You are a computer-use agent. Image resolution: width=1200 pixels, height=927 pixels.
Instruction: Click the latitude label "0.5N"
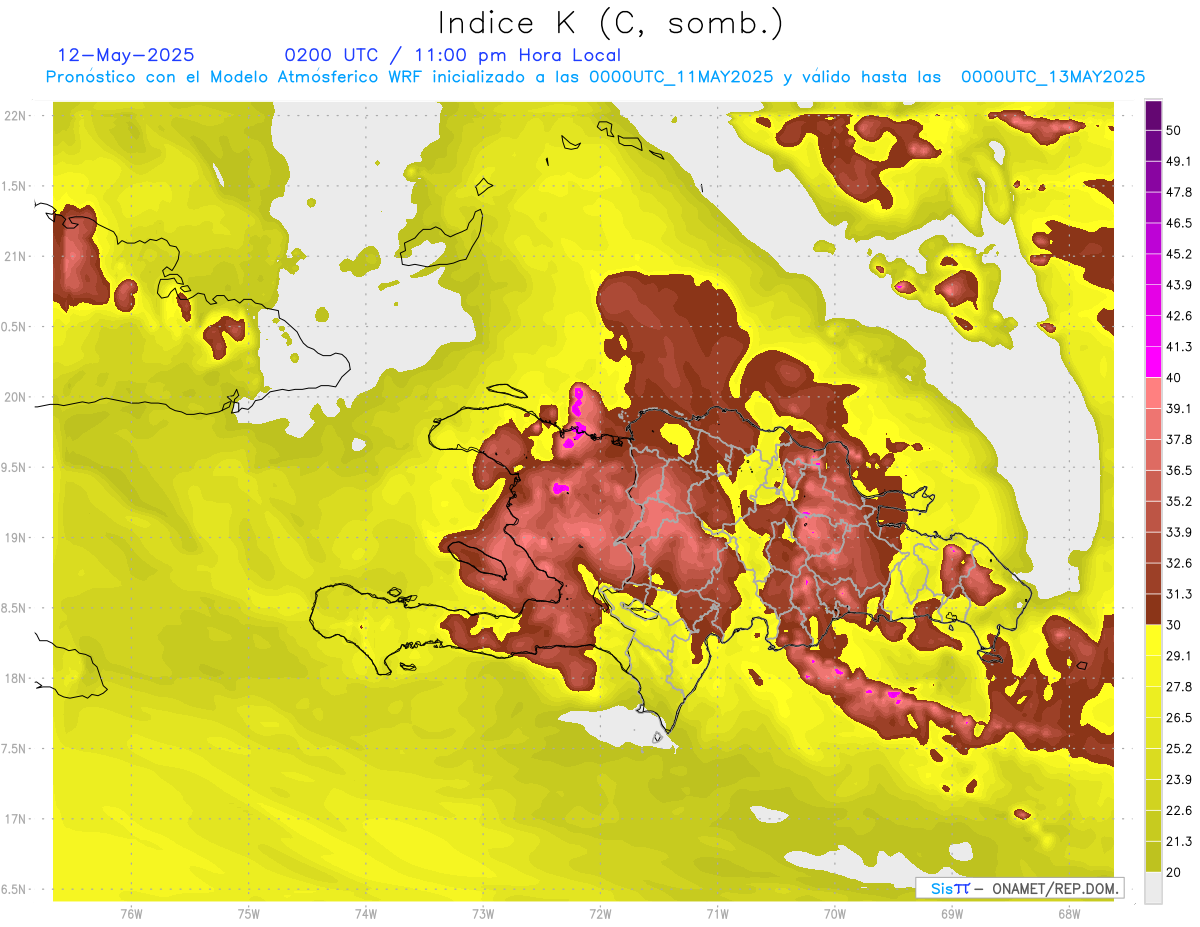coord(14,327)
